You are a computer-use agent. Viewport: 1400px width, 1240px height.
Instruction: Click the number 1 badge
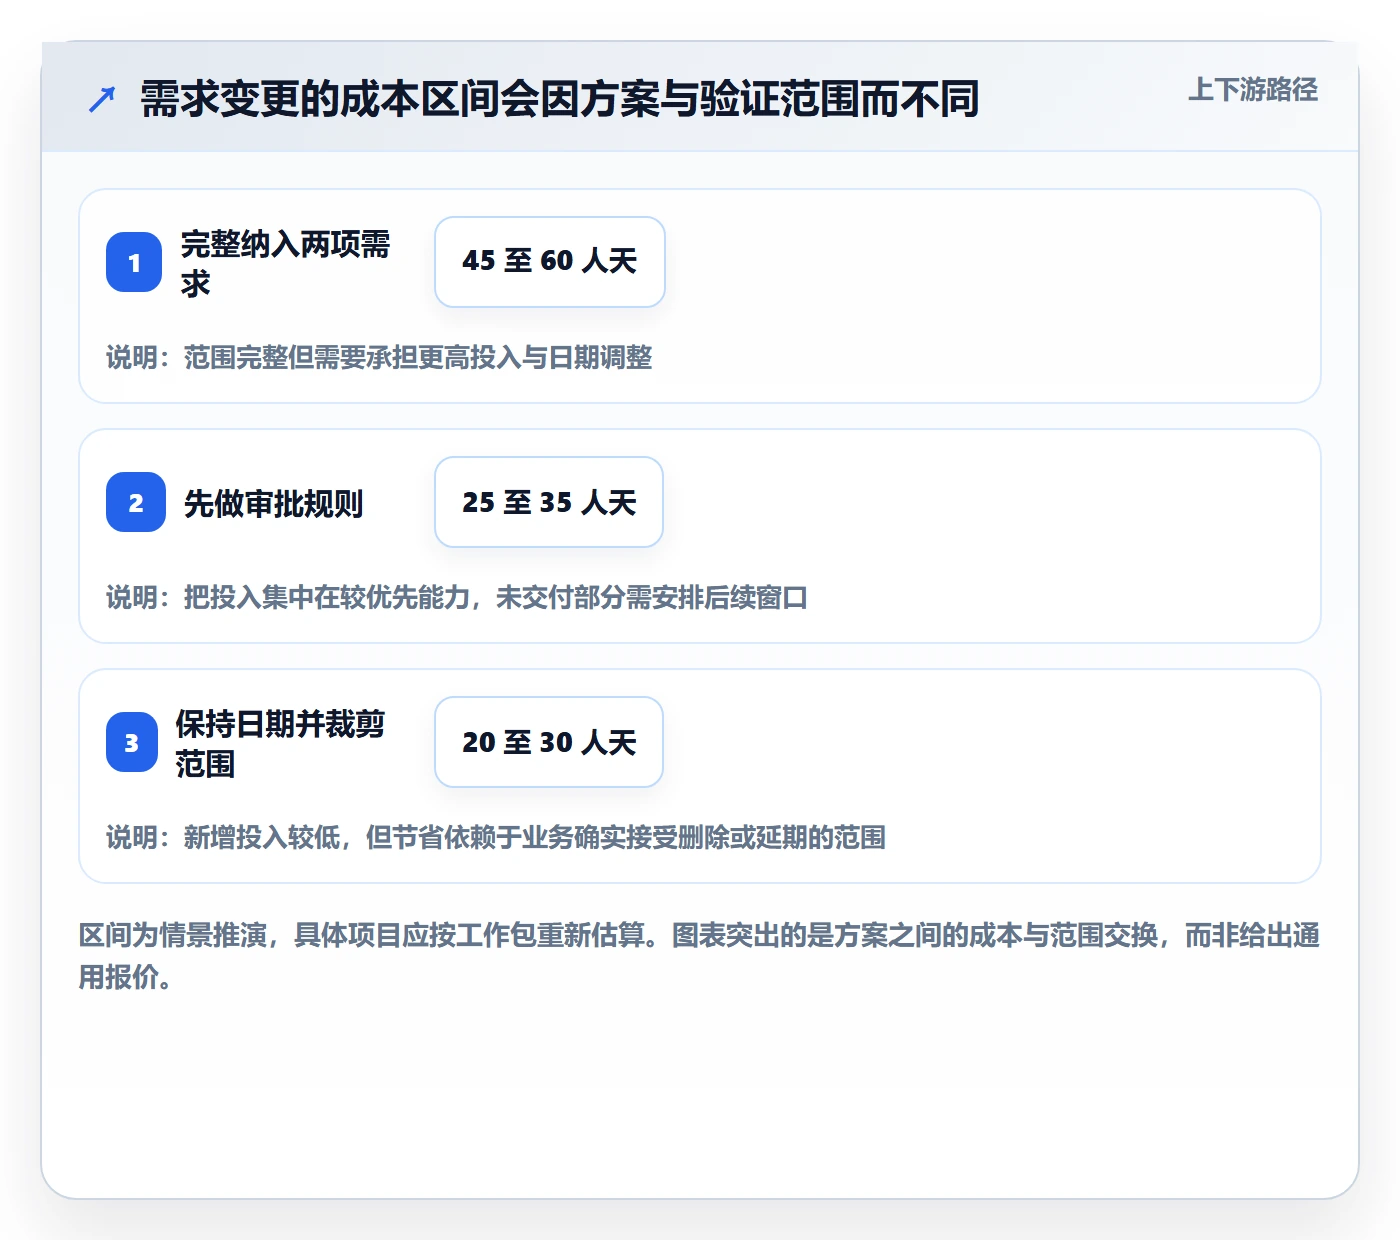click(x=134, y=262)
